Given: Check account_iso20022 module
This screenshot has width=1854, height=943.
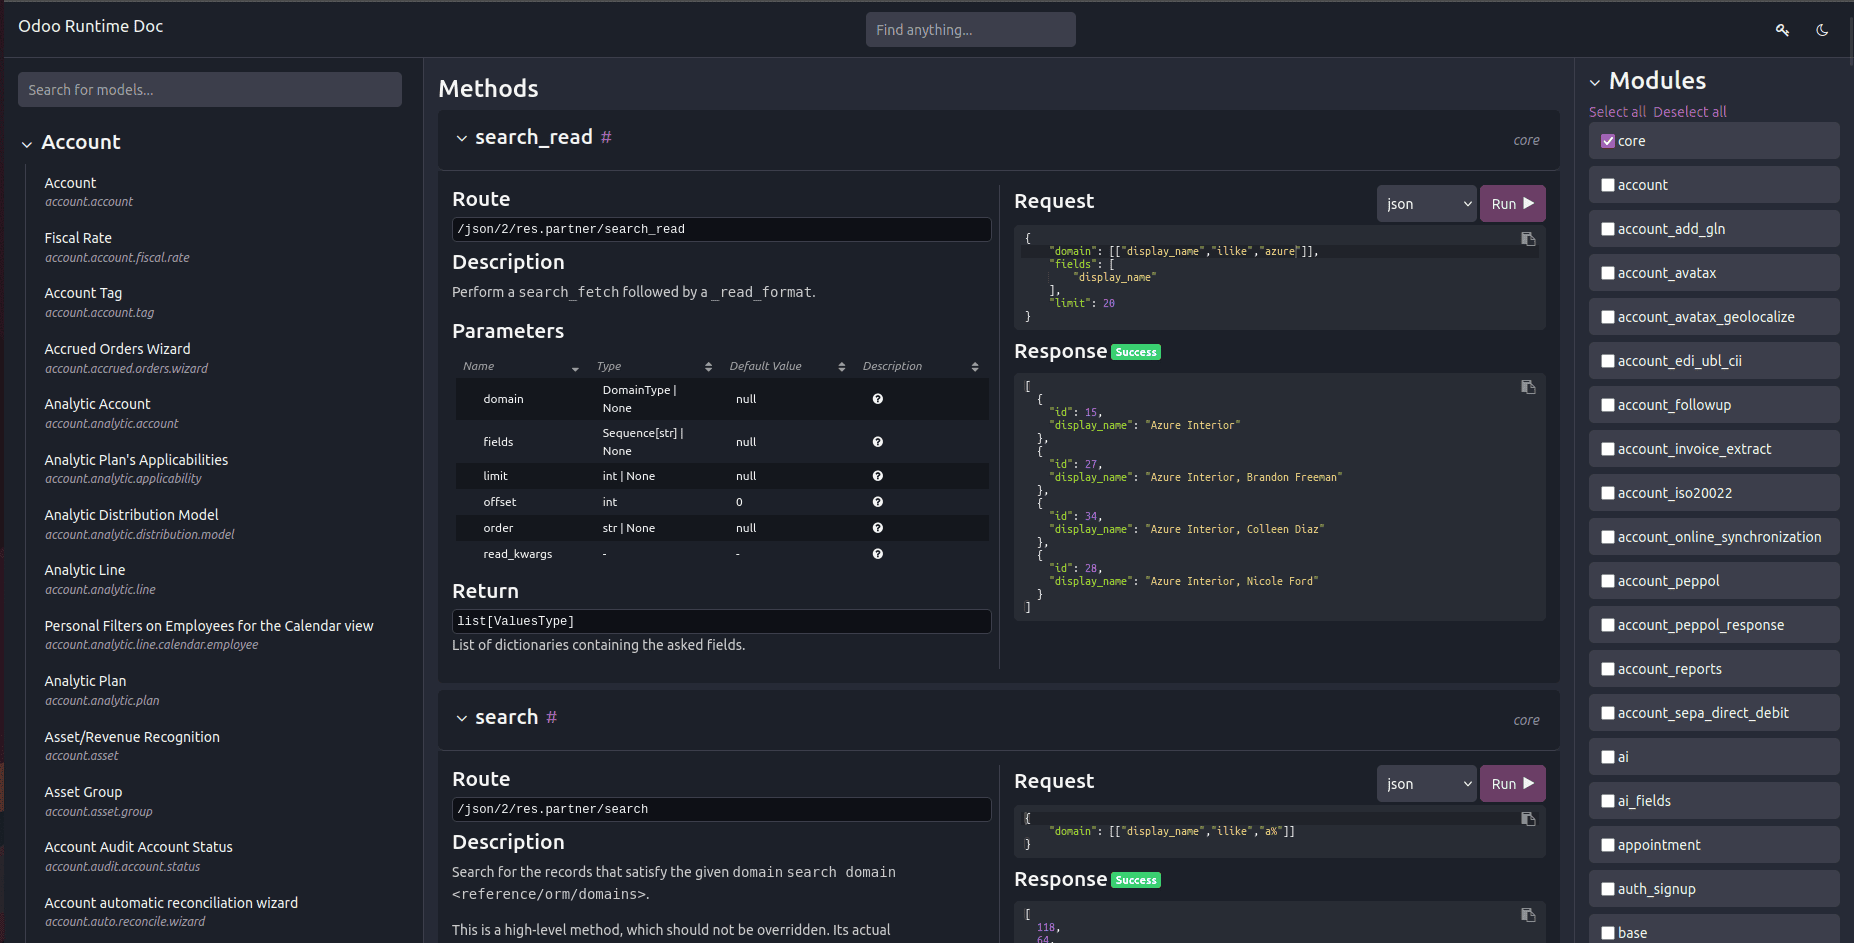Looking at the screenshot, I should point(1608,493).
